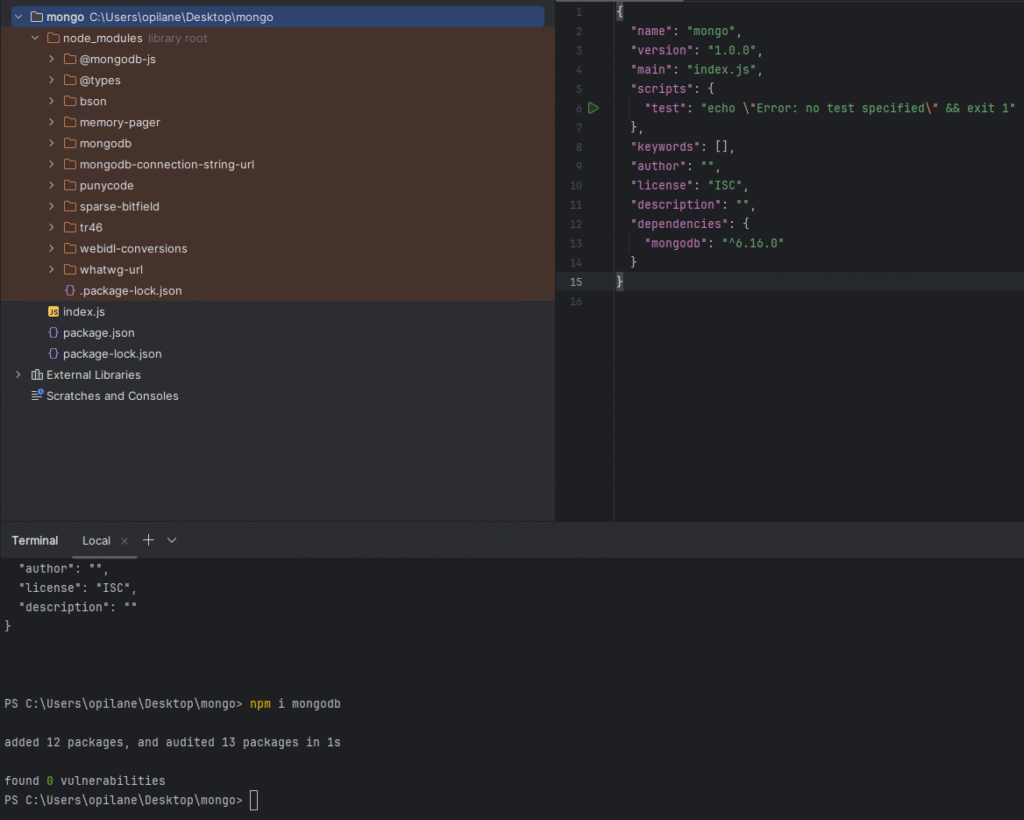Close the Local terminal tab

(124, 541)
